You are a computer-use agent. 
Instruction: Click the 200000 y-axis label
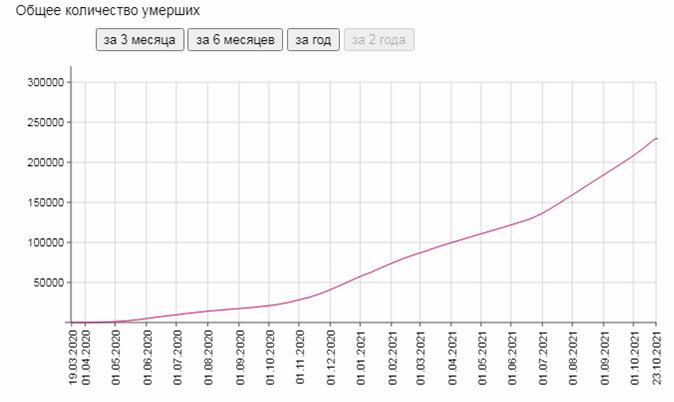point(45,163)
